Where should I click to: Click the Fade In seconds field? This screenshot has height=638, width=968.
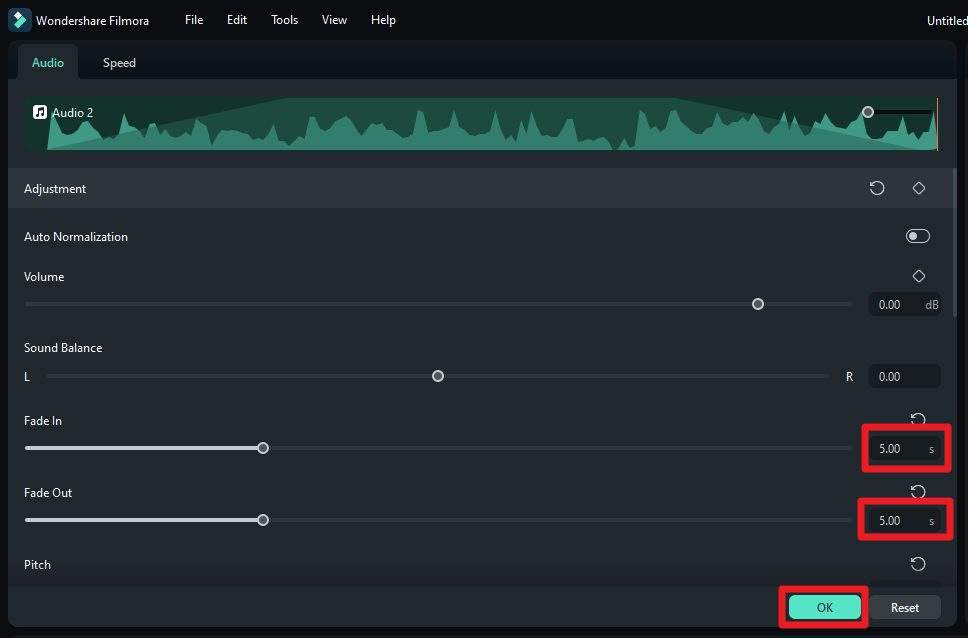tap(904, 448)
